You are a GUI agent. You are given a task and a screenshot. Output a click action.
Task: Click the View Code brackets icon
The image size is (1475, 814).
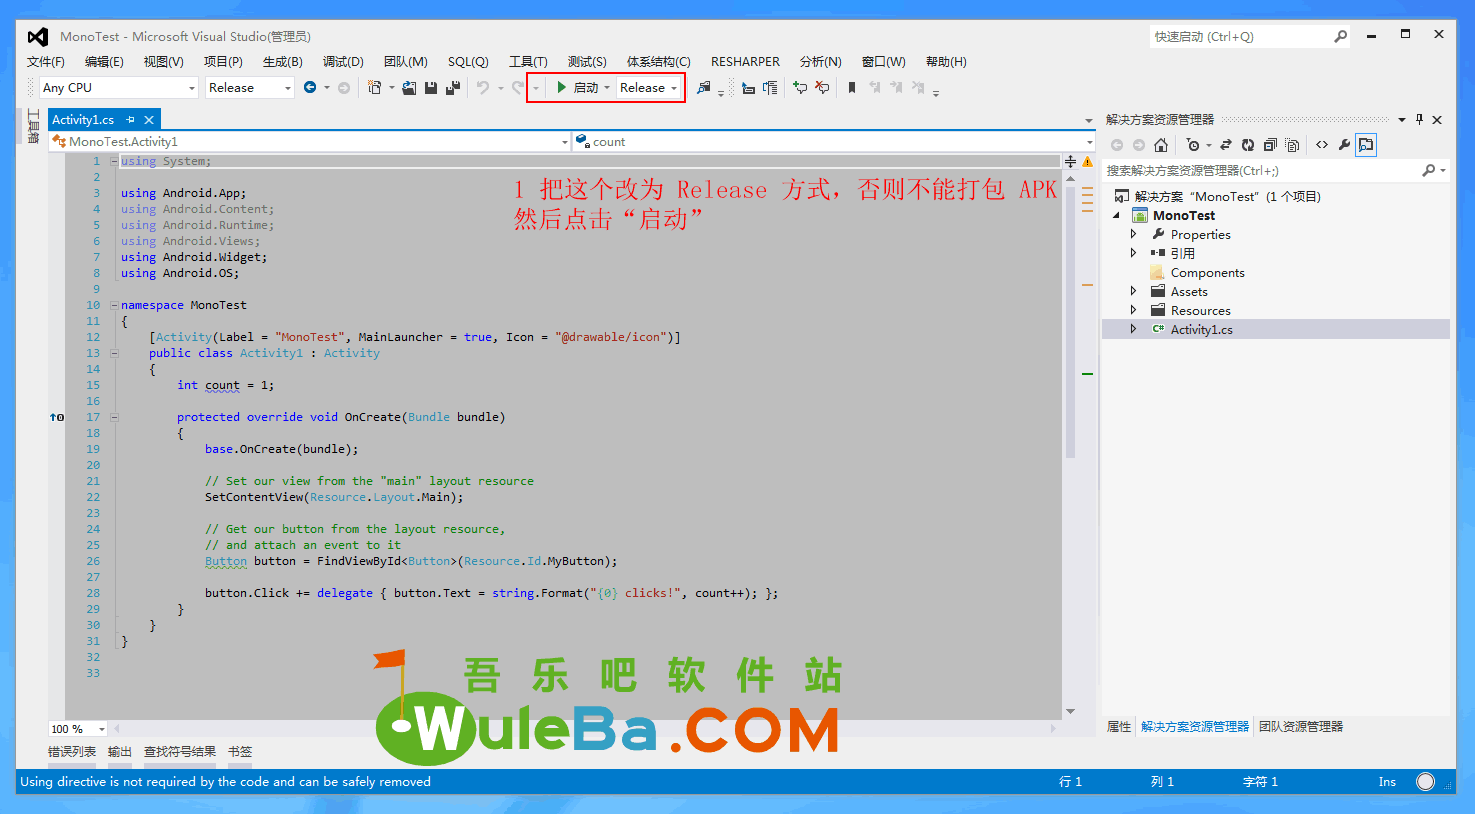1322,145
